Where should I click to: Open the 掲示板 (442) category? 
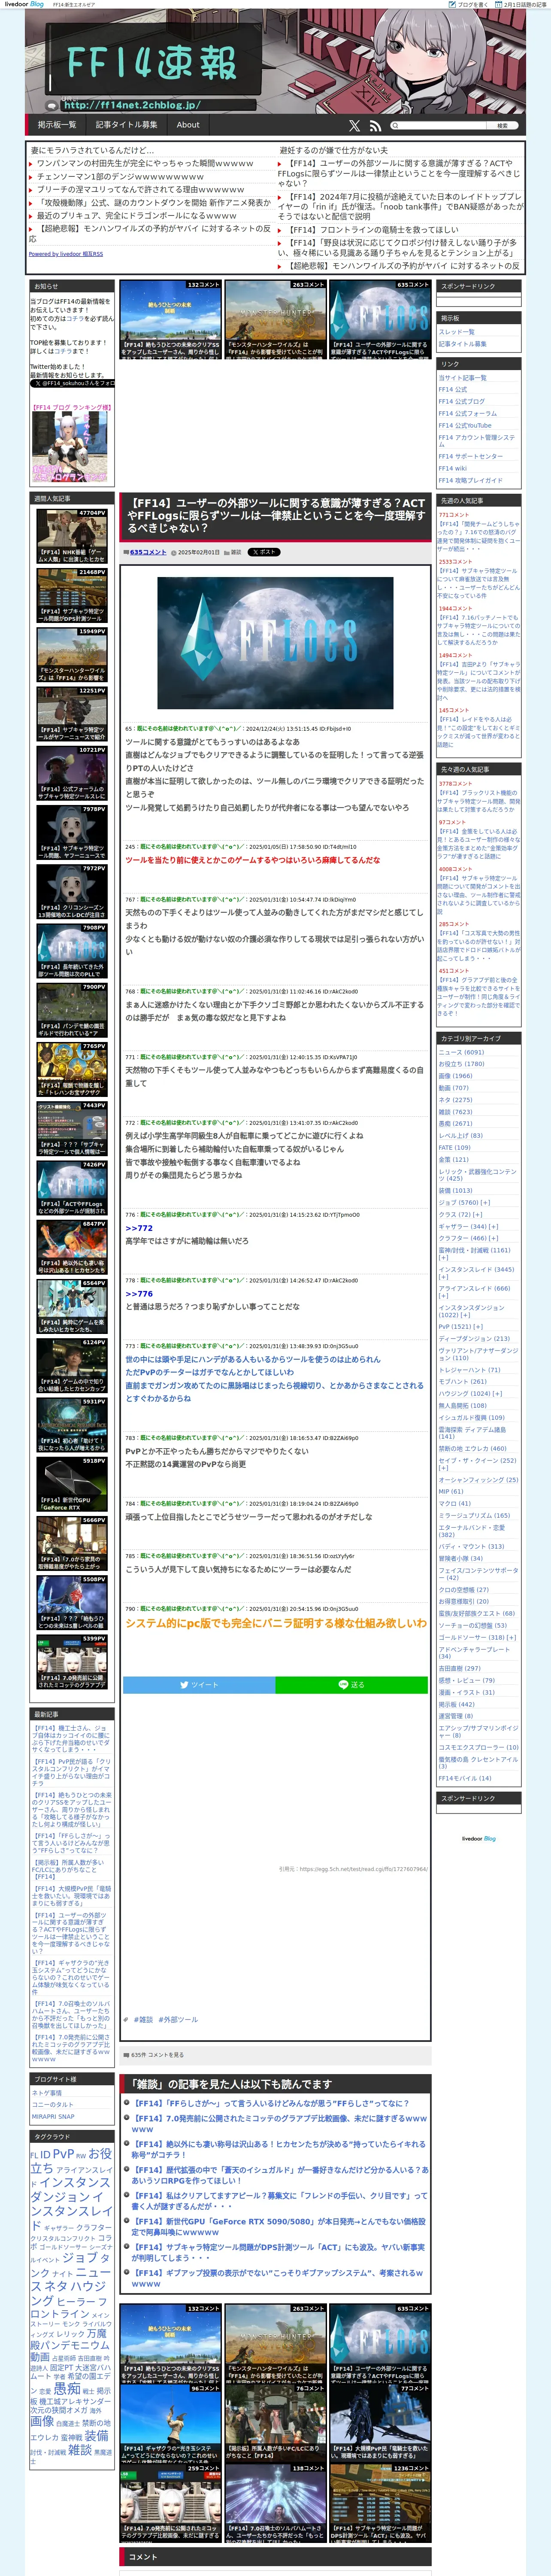coord(456,1704)
